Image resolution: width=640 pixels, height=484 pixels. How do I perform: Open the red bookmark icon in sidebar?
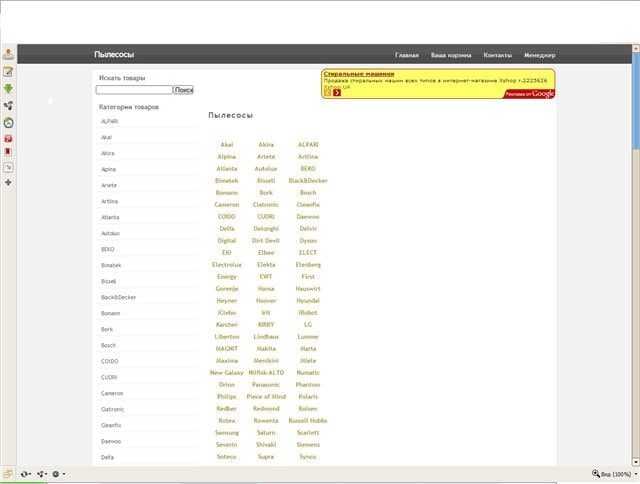[8, 152]
